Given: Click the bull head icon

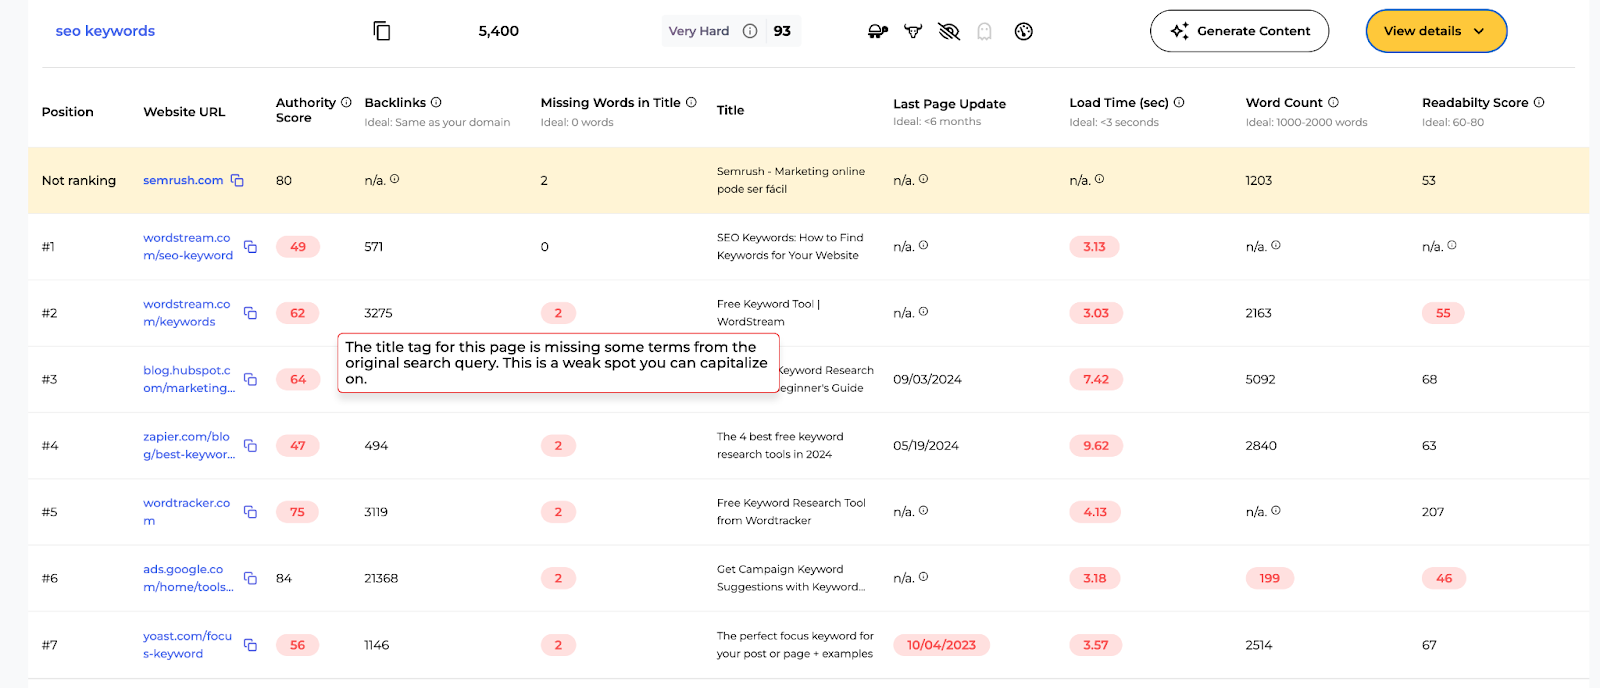Looking at the screenshot, I should tap(913, 31).
